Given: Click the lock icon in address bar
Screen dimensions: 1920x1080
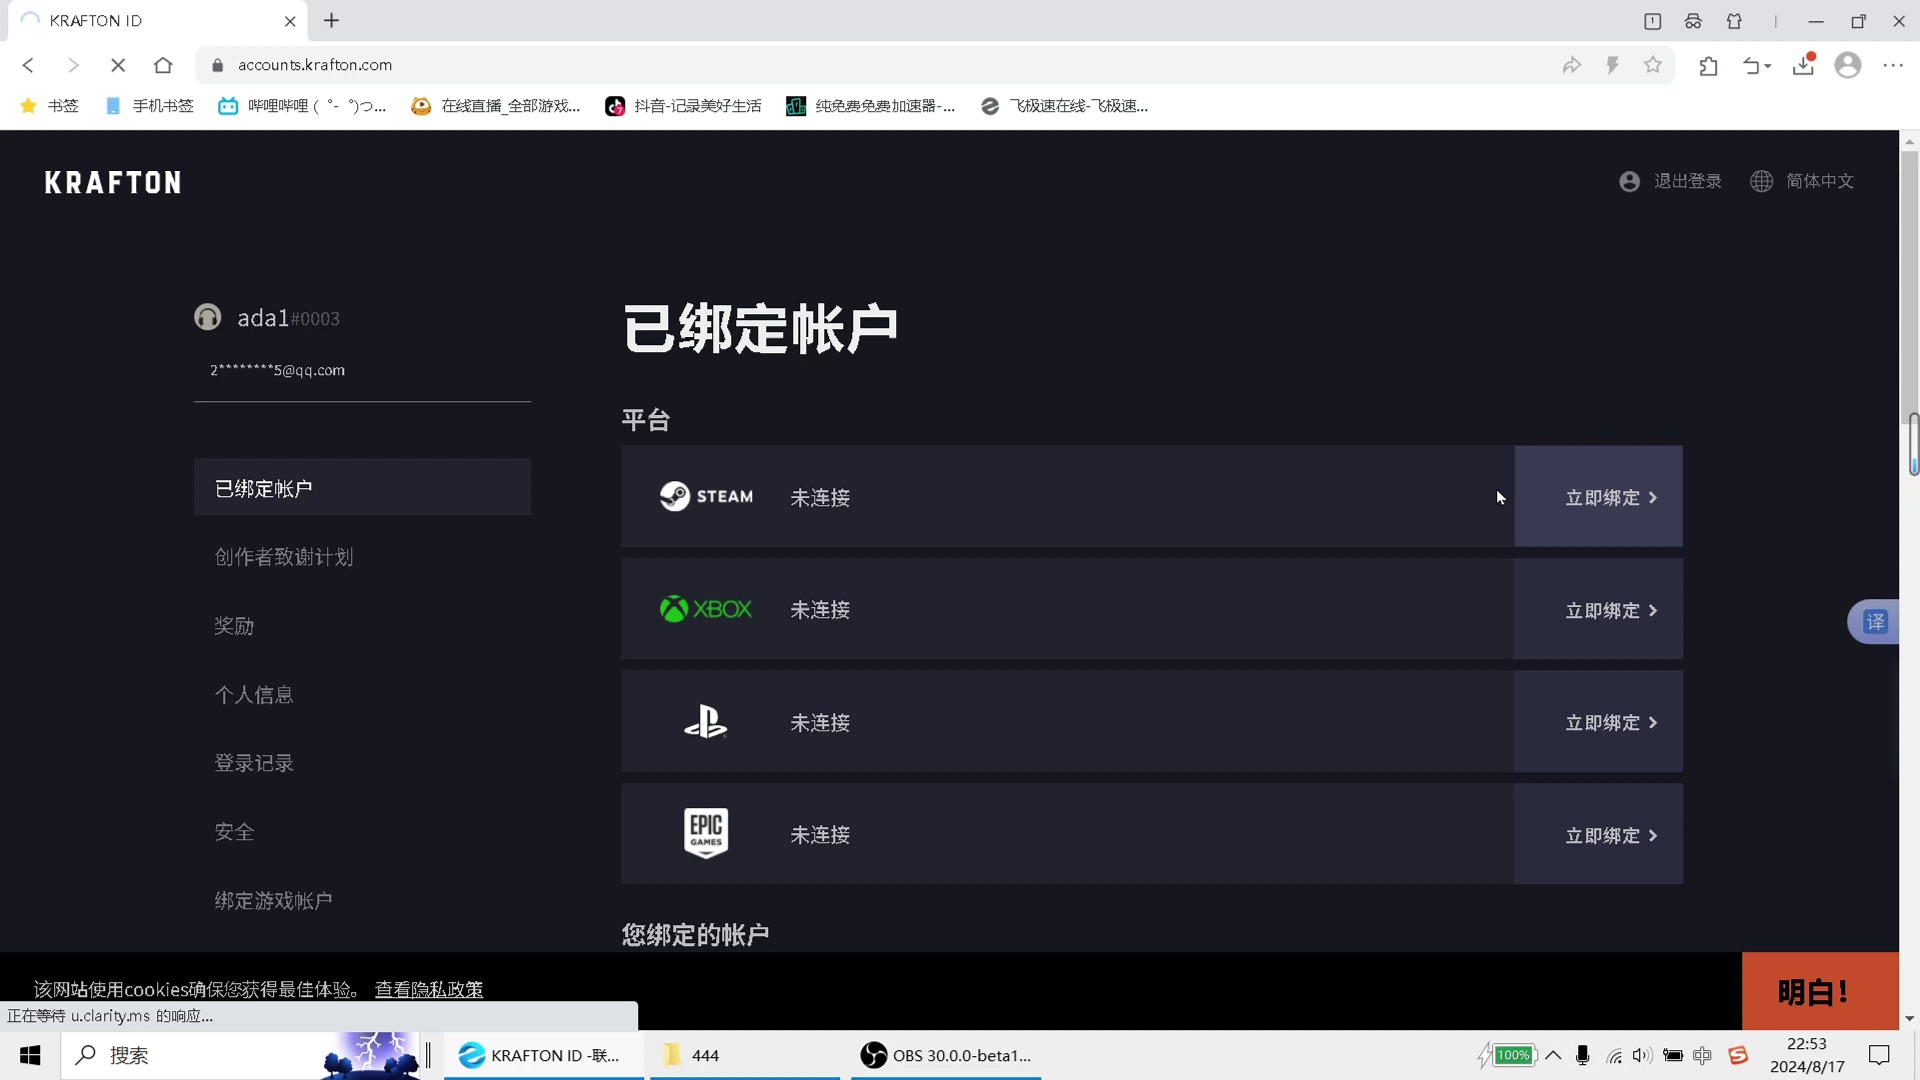Looking at the screenshot, I should (217, 65).
